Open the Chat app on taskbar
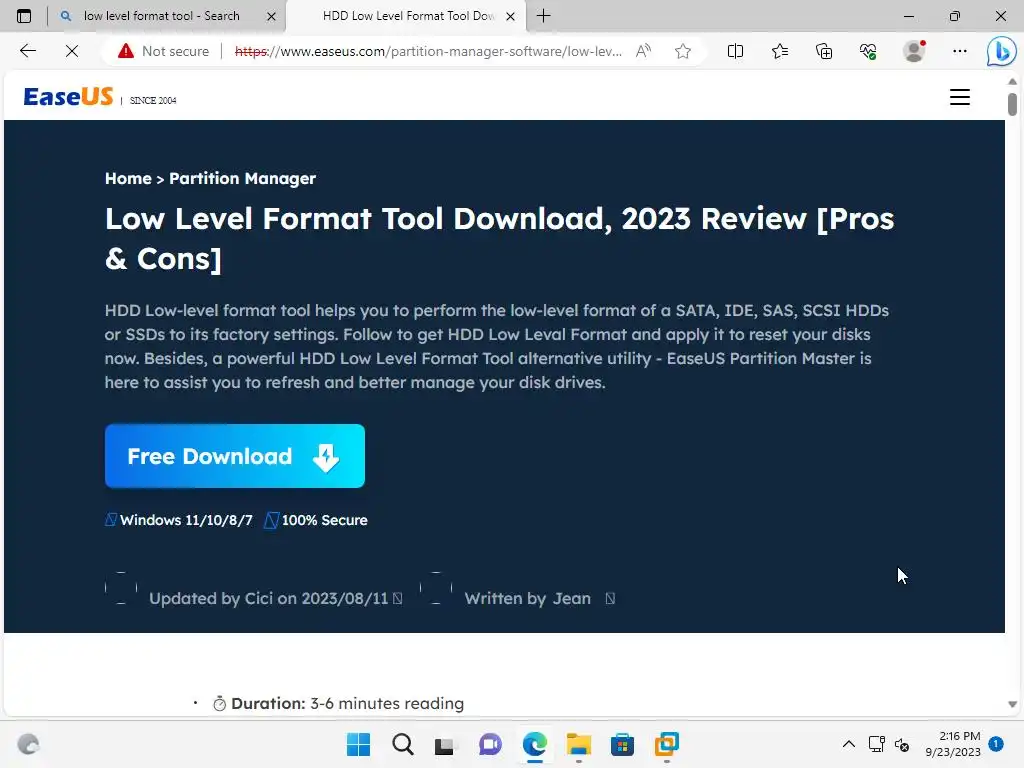The width and height of the screenshot is (1024, 768). (490, 744)
